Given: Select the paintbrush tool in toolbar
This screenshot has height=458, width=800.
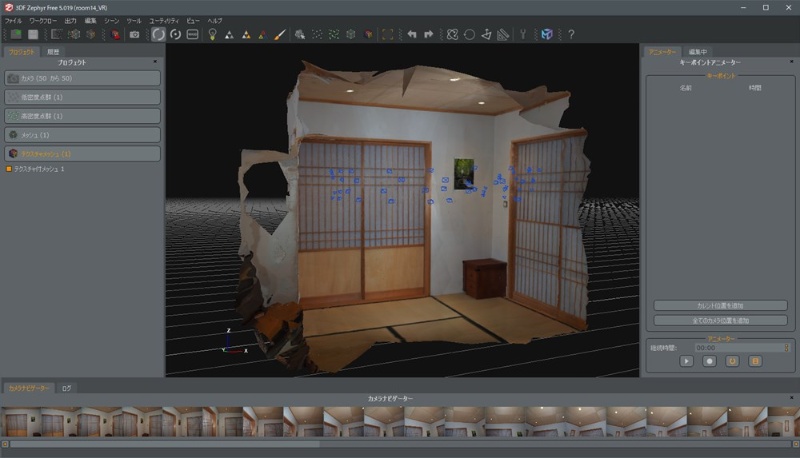Looking at the screenshot, I should [280, 34].
